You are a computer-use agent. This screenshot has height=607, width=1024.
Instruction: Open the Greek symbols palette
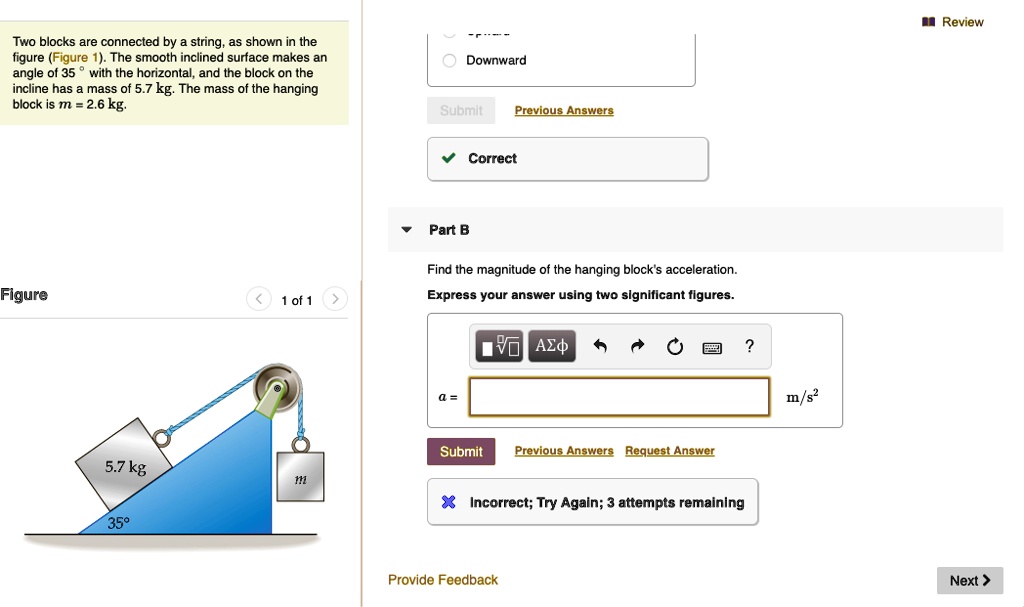[x=551, y=347]
